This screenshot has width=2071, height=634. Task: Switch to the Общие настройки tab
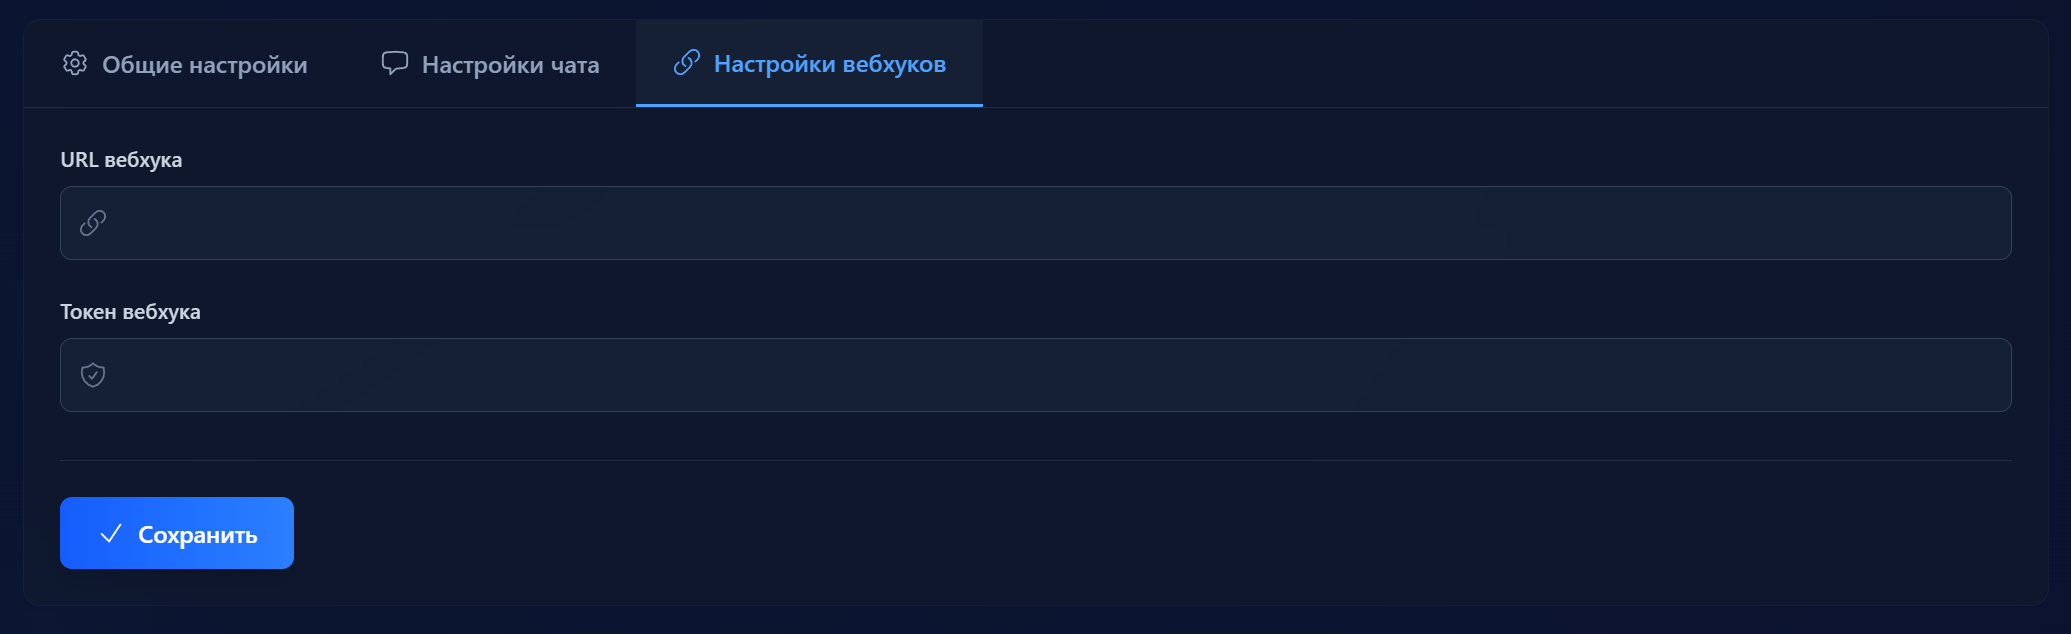[x=204, y=65]
